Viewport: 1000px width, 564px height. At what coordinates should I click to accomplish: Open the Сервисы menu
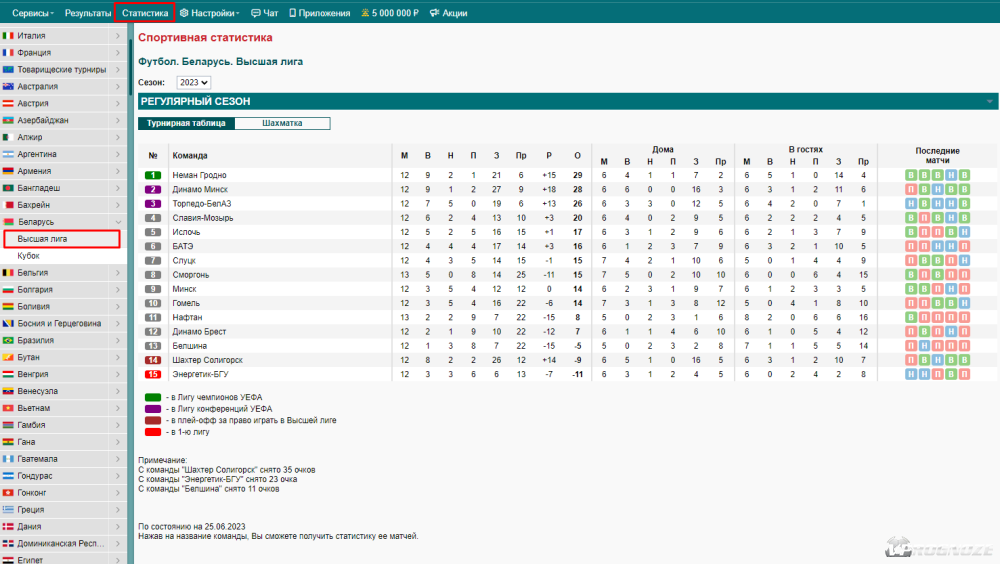(x=33, y=13)
